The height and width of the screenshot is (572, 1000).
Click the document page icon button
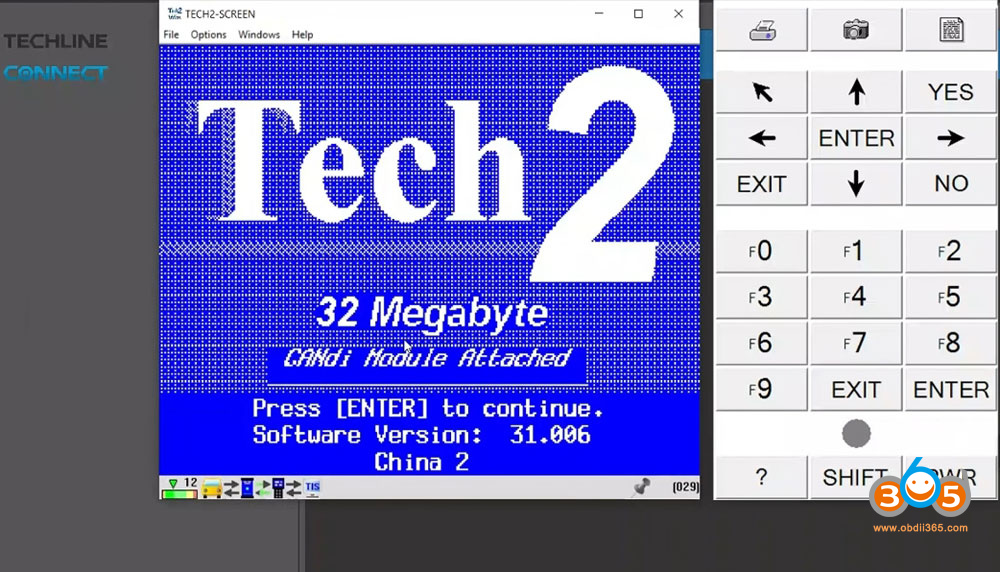pos(950,31)
